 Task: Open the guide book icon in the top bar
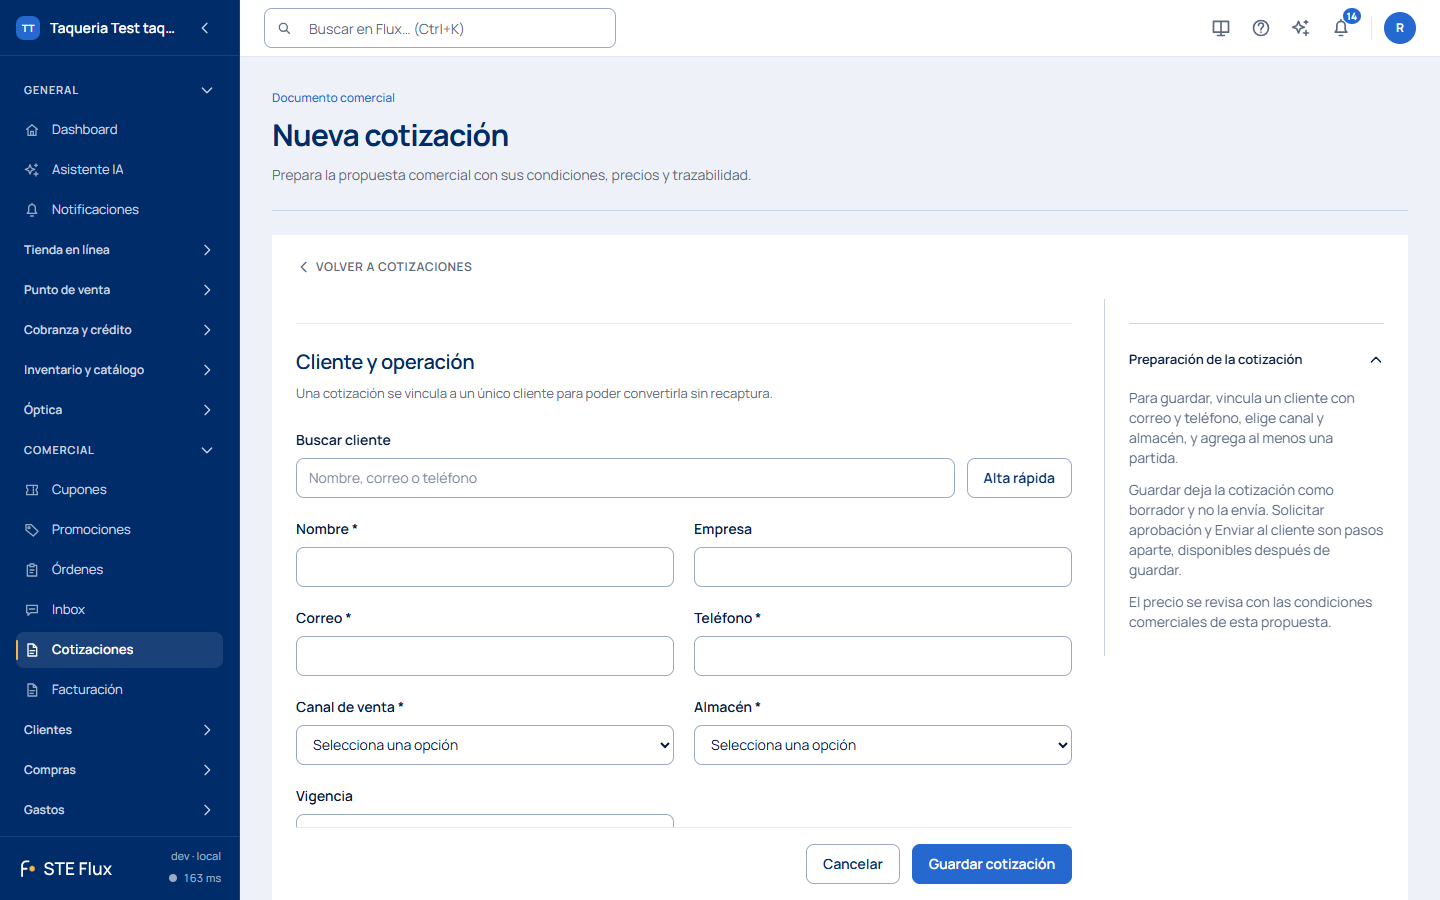point(1221,28)
